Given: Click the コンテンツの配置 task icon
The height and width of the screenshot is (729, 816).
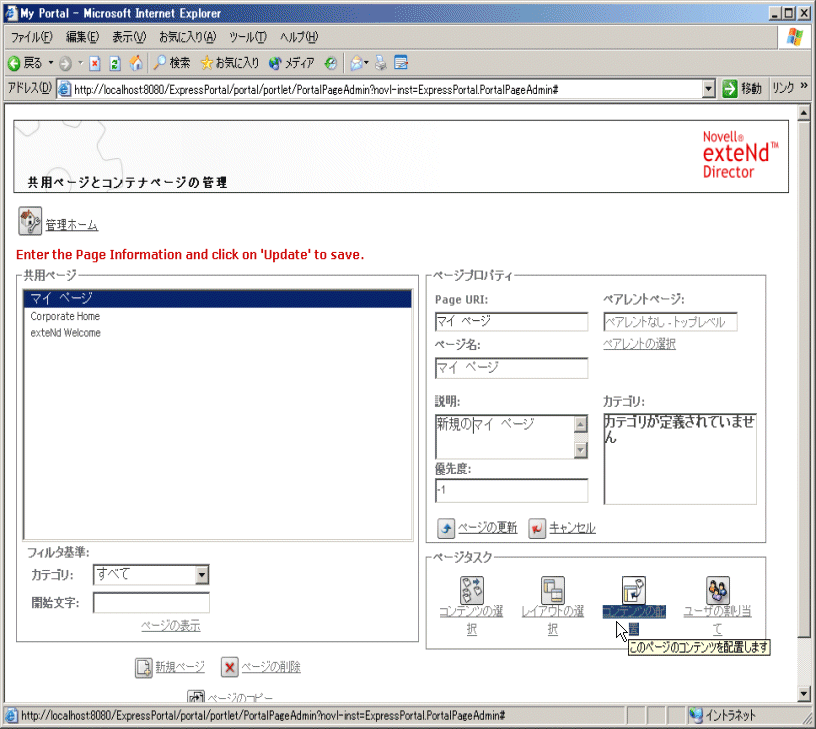Looking at the screenshot, I should (x=634, y=590).
